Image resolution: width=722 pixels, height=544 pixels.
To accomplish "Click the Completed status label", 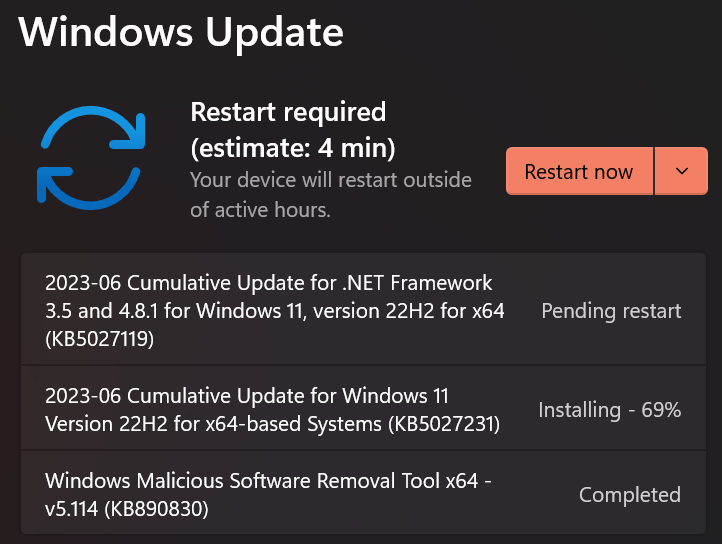I will tap(629, 495).
